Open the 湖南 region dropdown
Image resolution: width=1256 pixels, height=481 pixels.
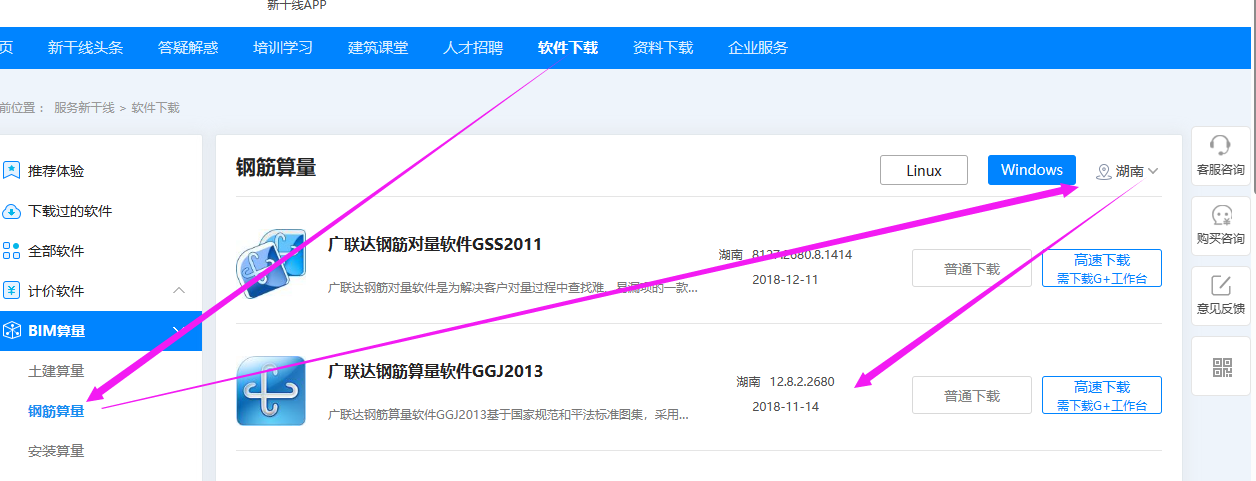(x=1128, y=171)
